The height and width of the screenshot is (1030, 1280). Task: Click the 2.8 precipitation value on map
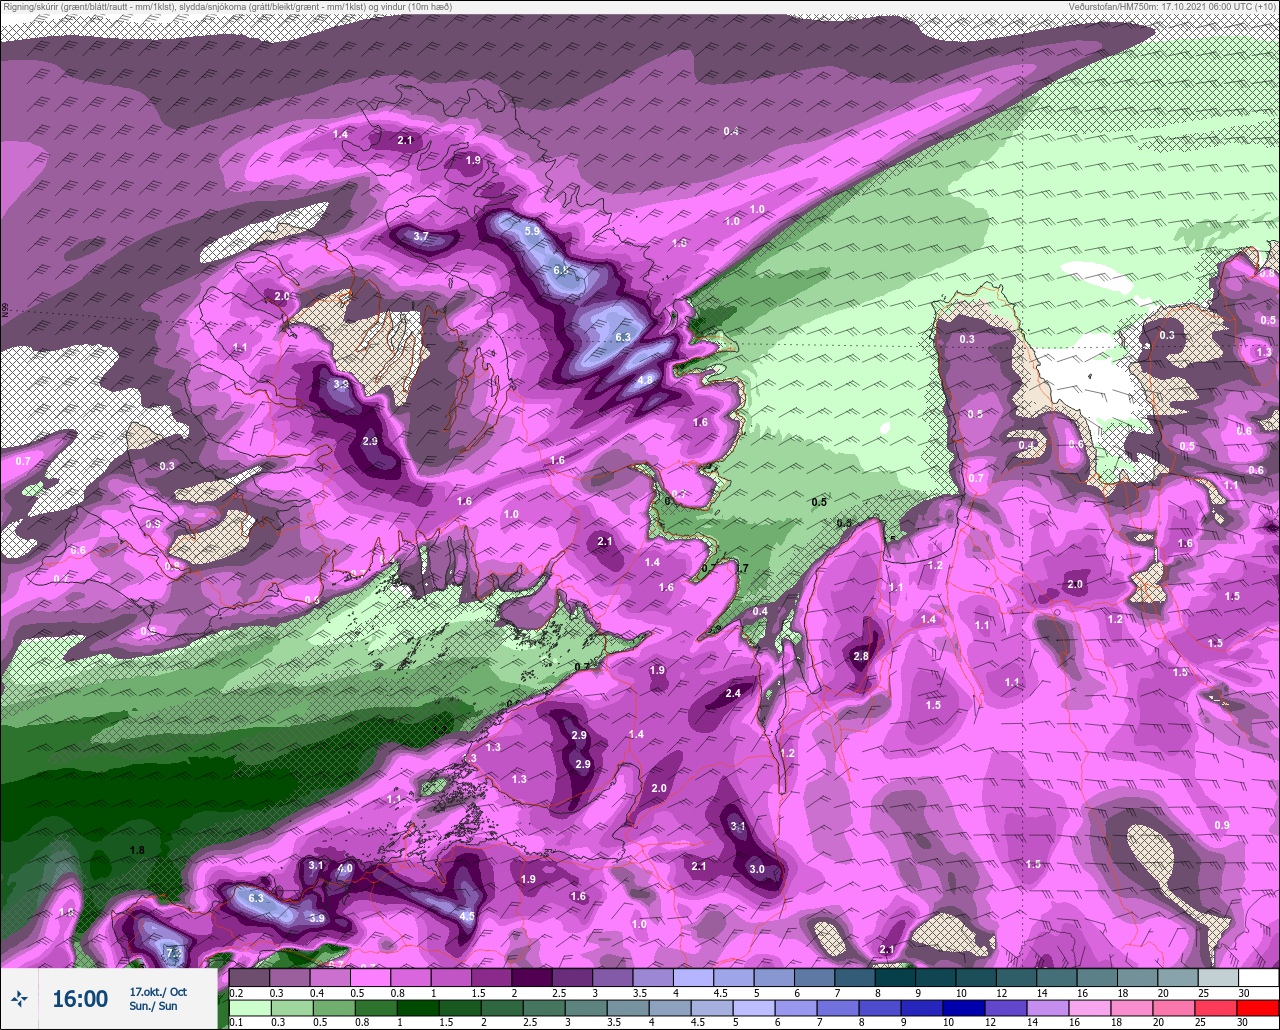click(x=861, y=657)
